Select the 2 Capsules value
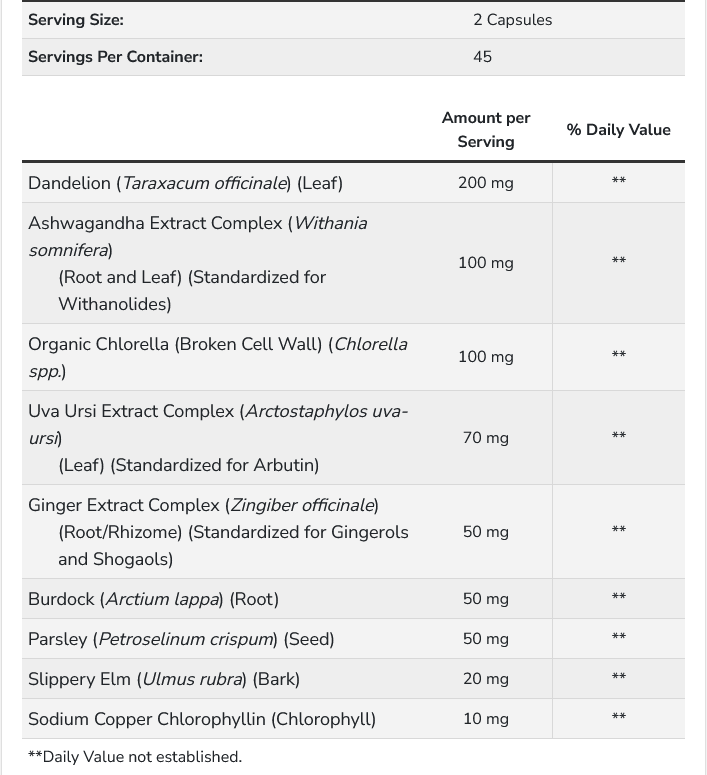This screenshot has height=775, width=707. (512, 20)
